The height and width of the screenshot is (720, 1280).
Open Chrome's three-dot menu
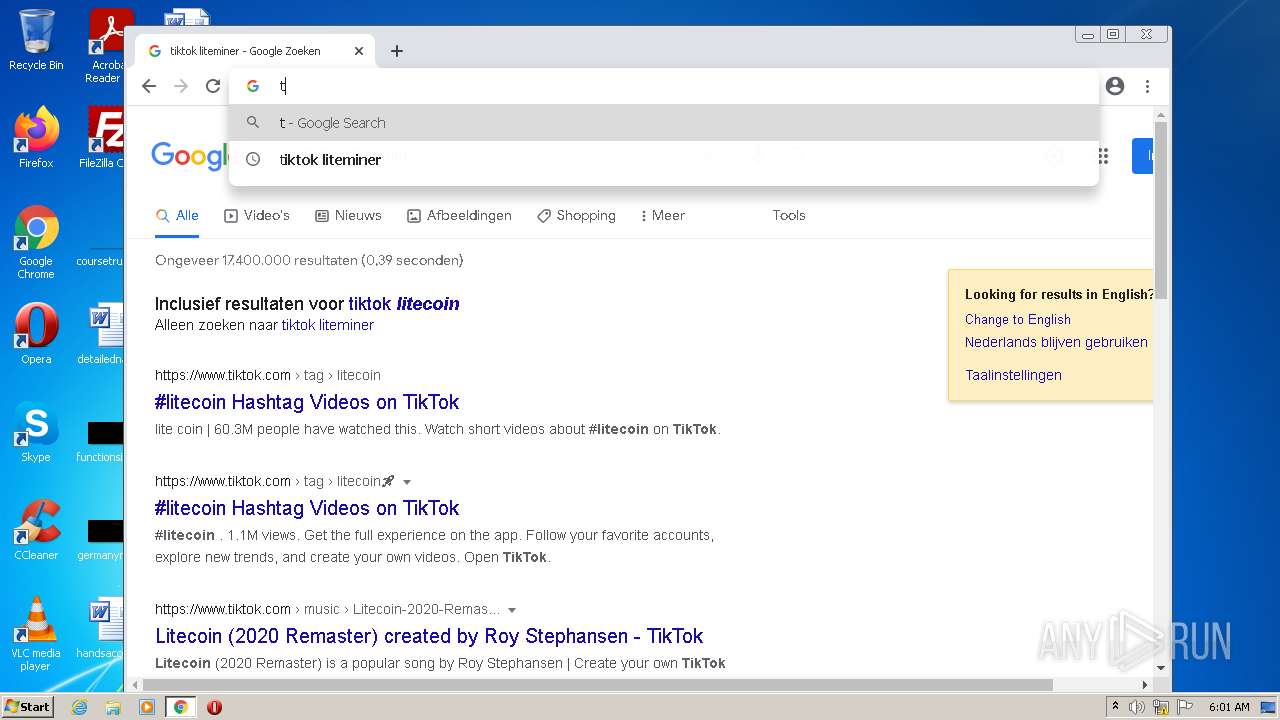(1147, 86)
